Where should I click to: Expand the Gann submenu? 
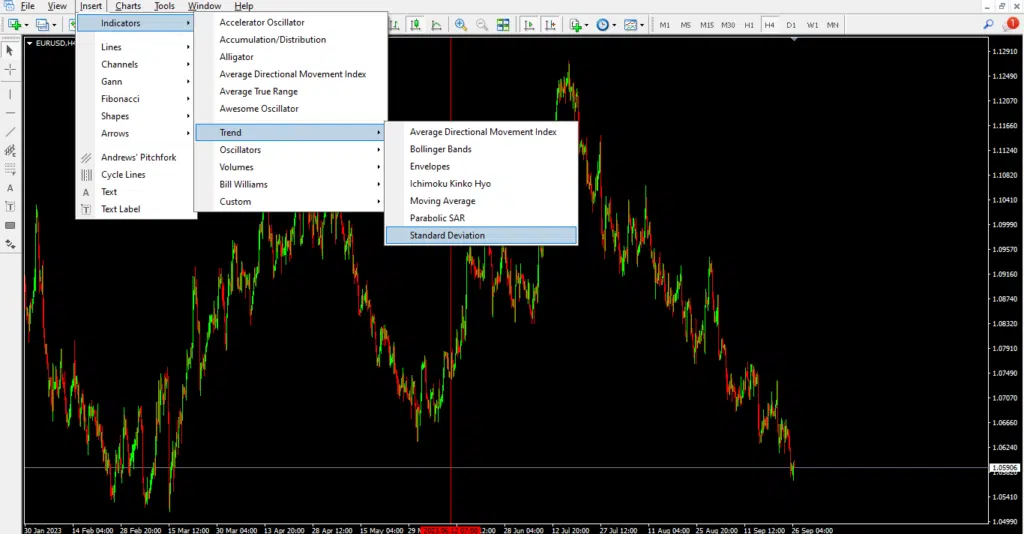click(136, 82)
